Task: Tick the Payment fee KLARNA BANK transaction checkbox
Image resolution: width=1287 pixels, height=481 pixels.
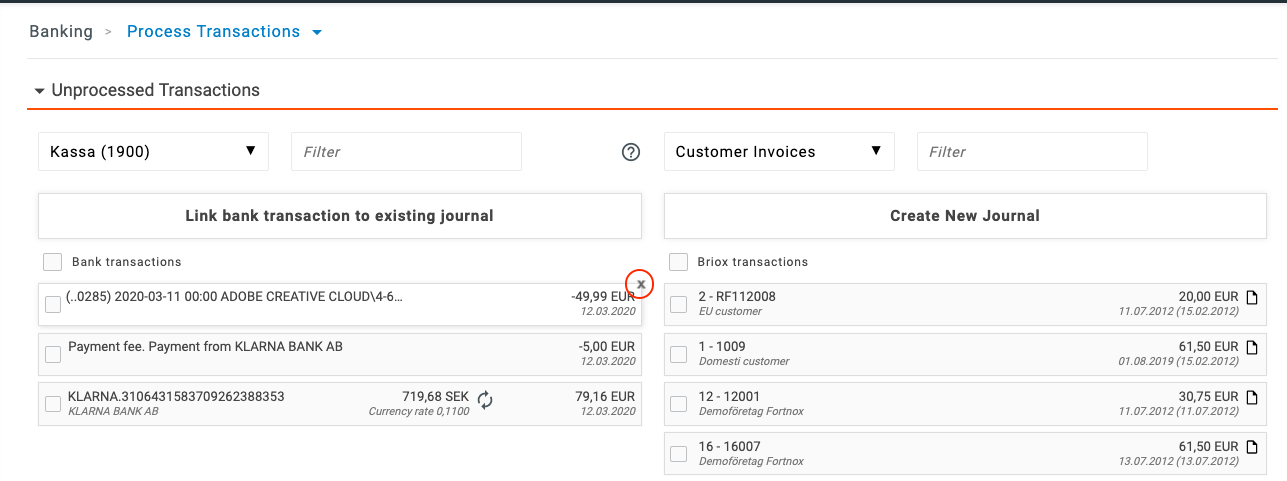Action: (x=53, y=354)
